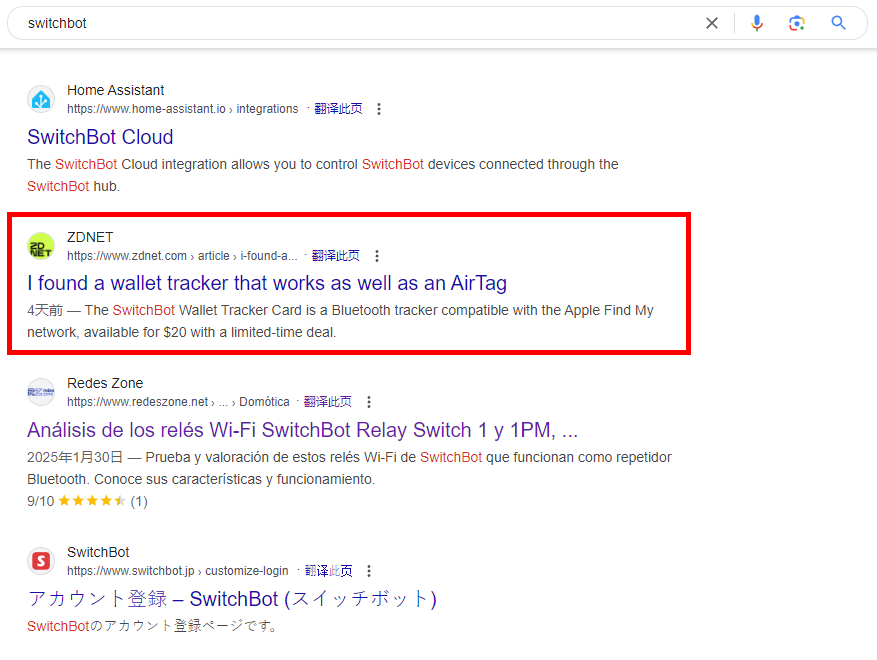Open more options for ZDNET result
This screenshot has width=877, height=660.
(x=376, y=256)
